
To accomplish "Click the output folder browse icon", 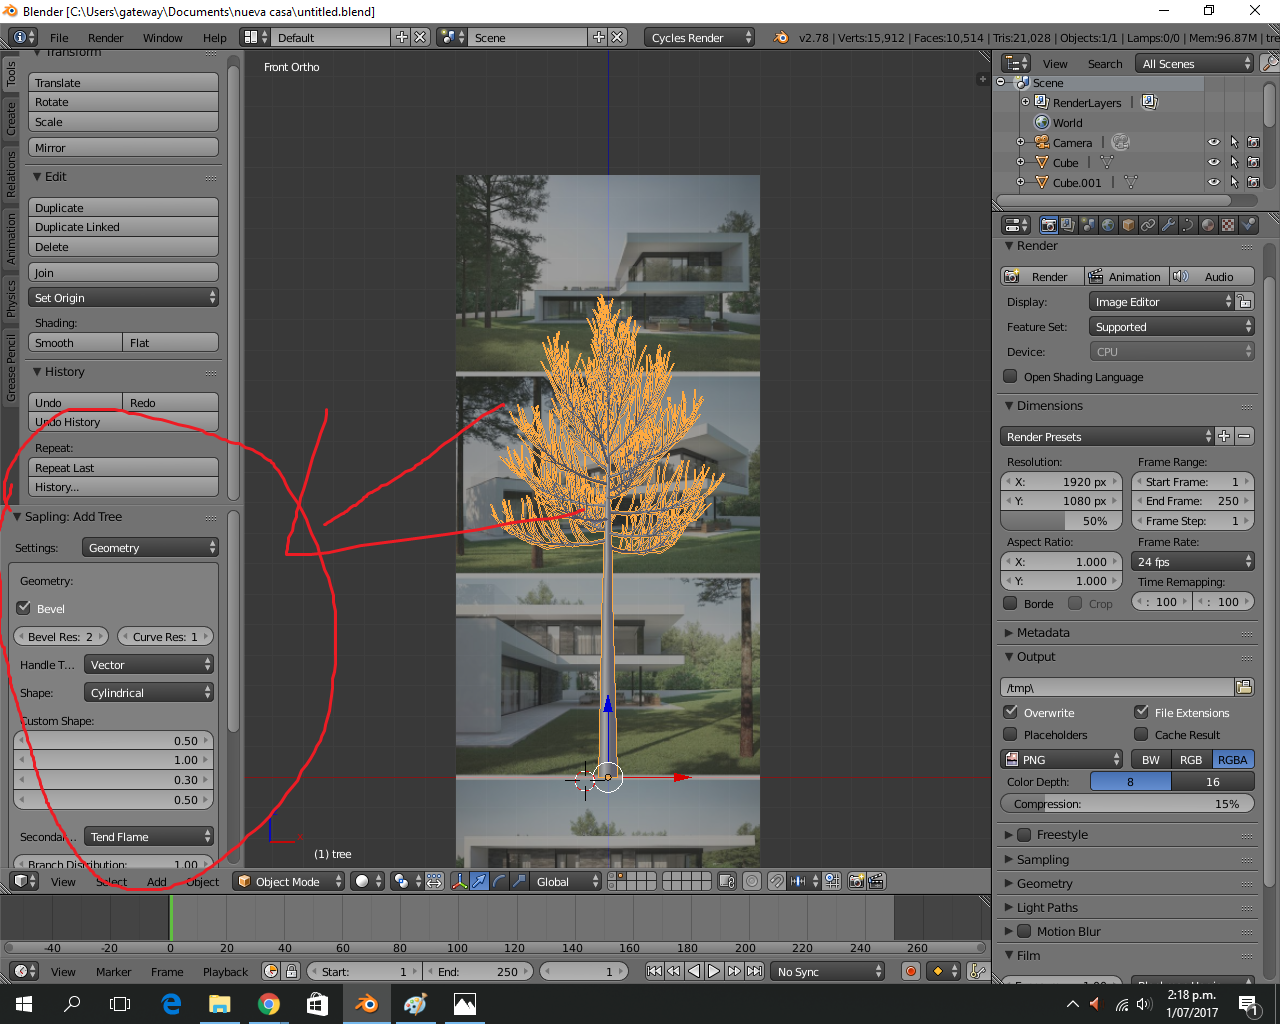I will [1244, 687].
